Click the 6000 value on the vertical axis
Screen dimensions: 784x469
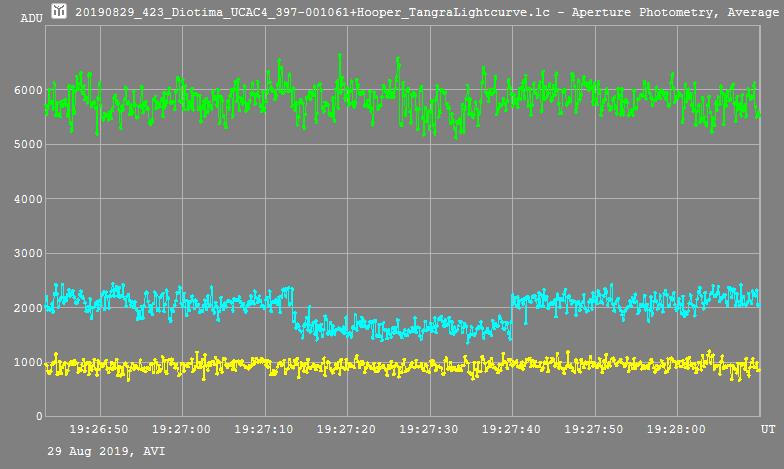pos(28,90)
